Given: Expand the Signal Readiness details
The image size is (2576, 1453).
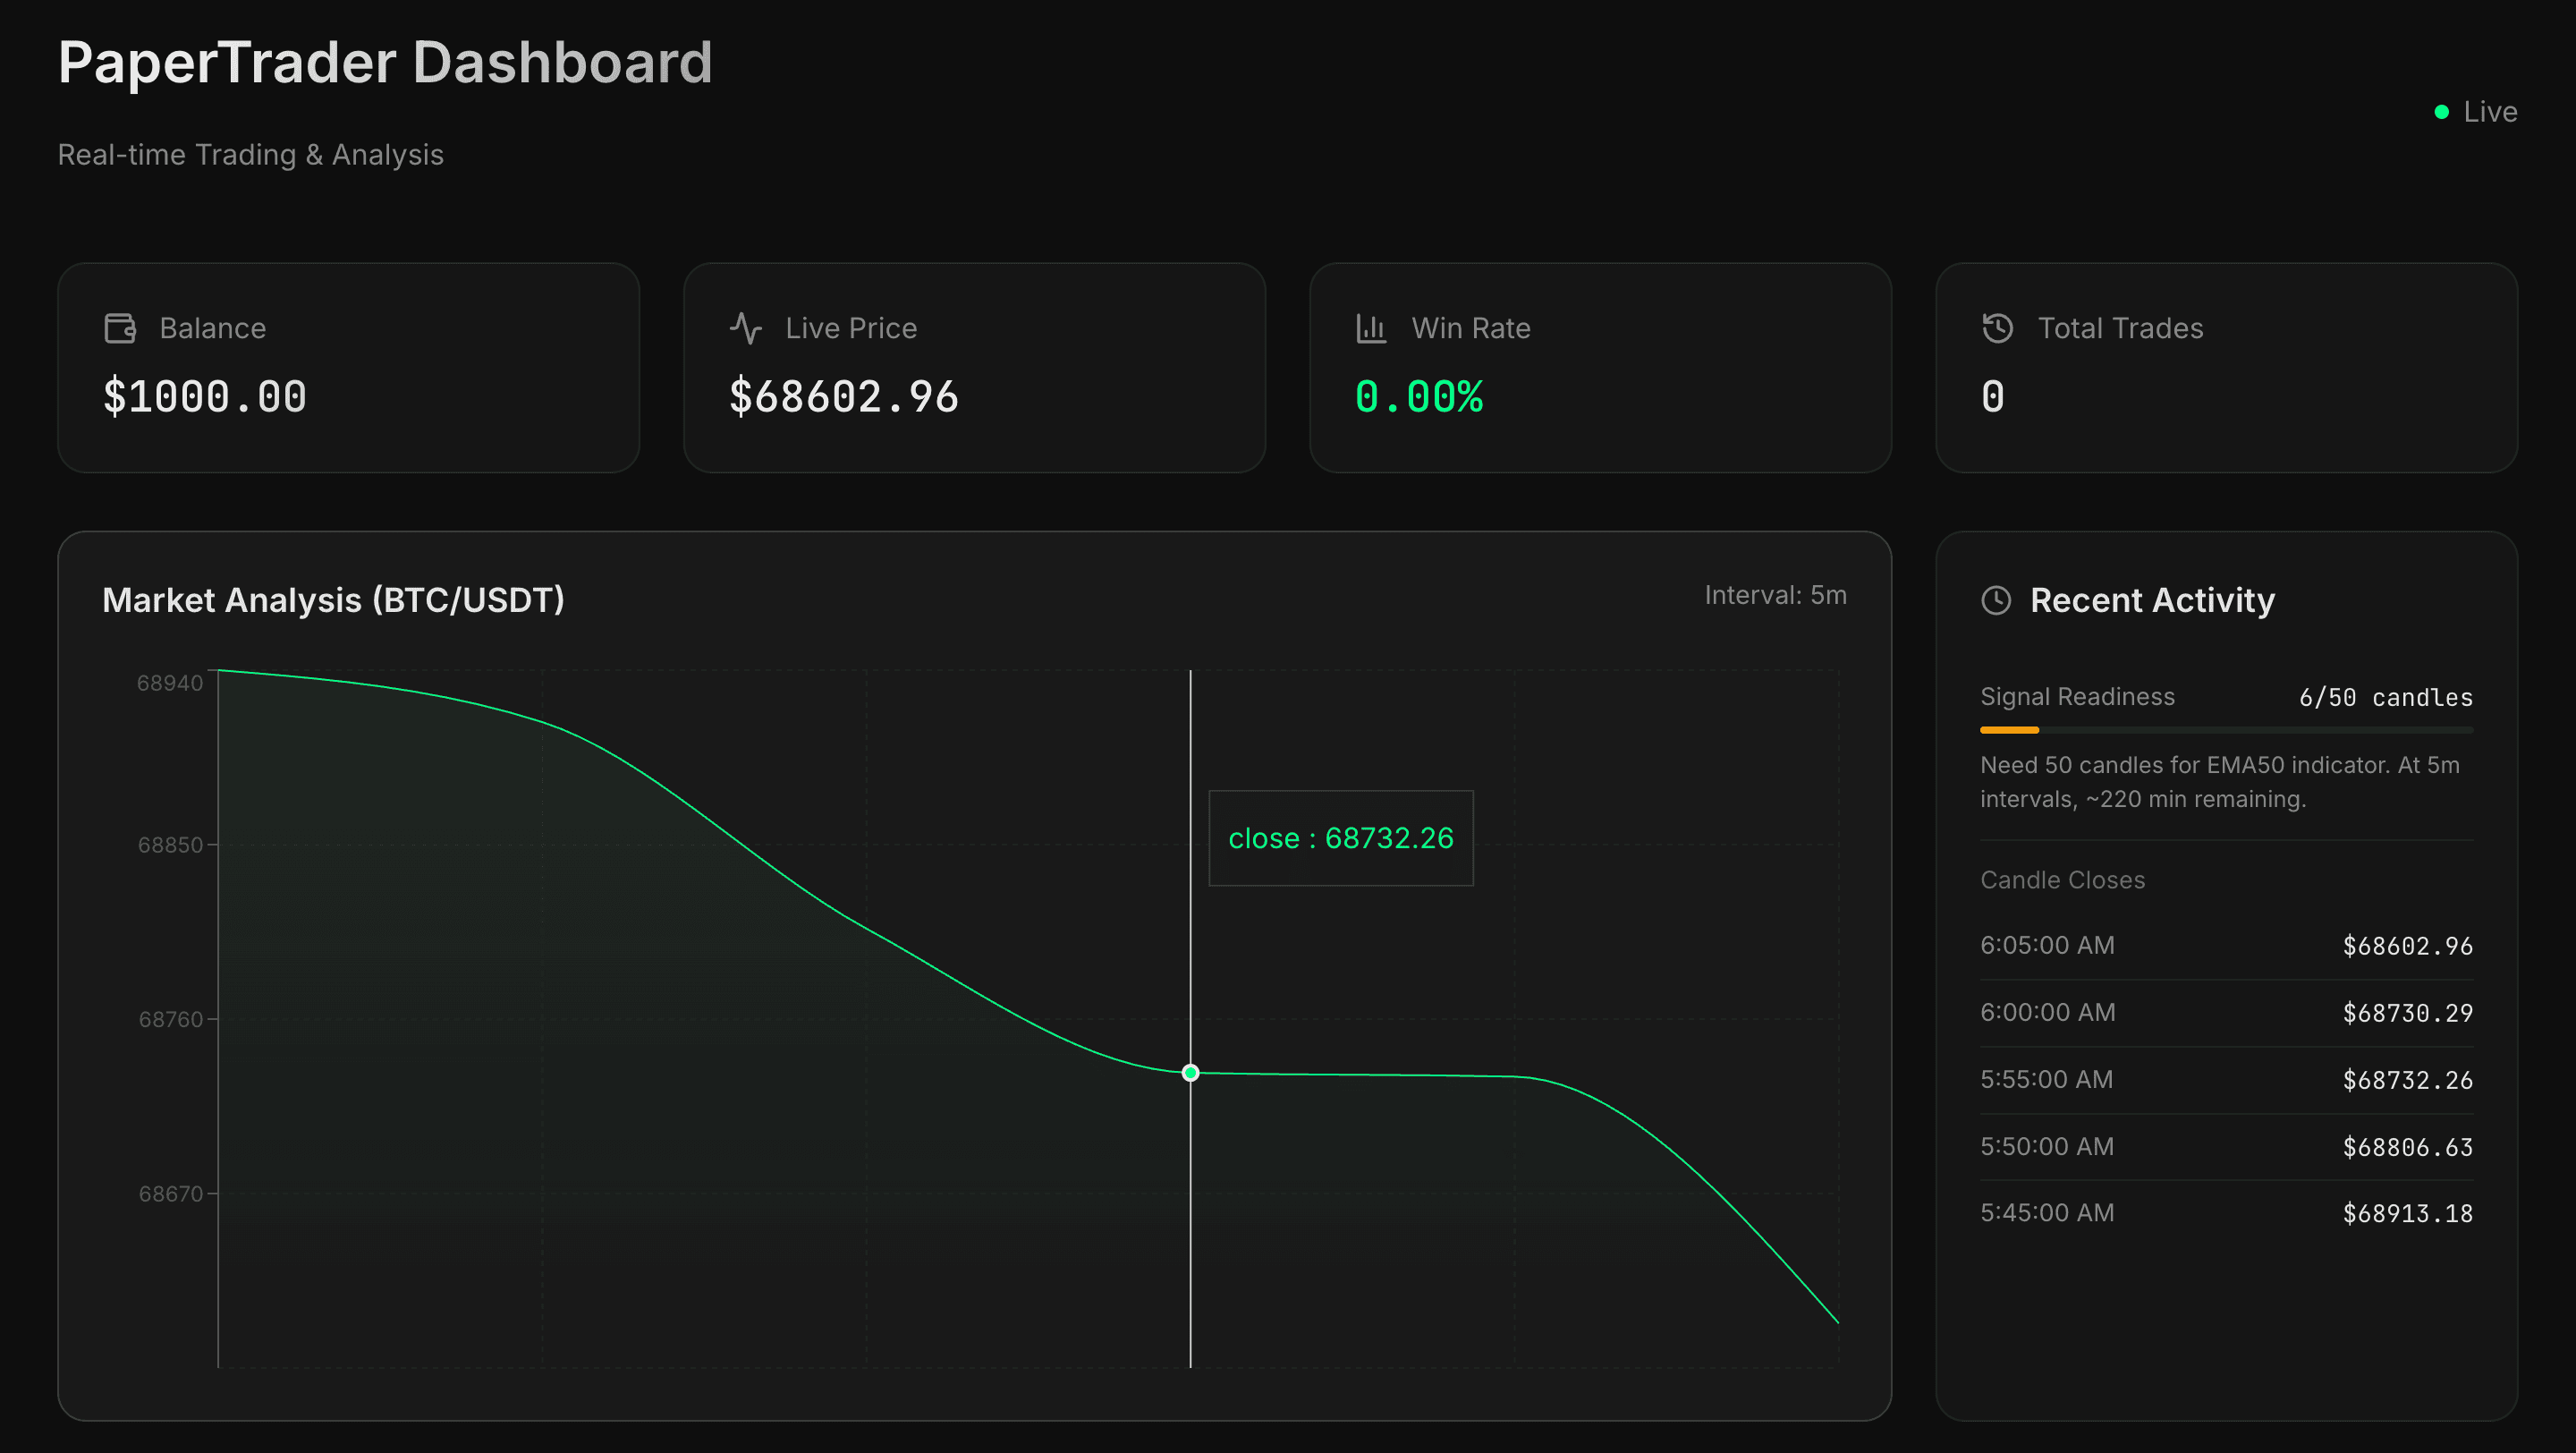Looking at the screenshot, I should point(2077,697).
